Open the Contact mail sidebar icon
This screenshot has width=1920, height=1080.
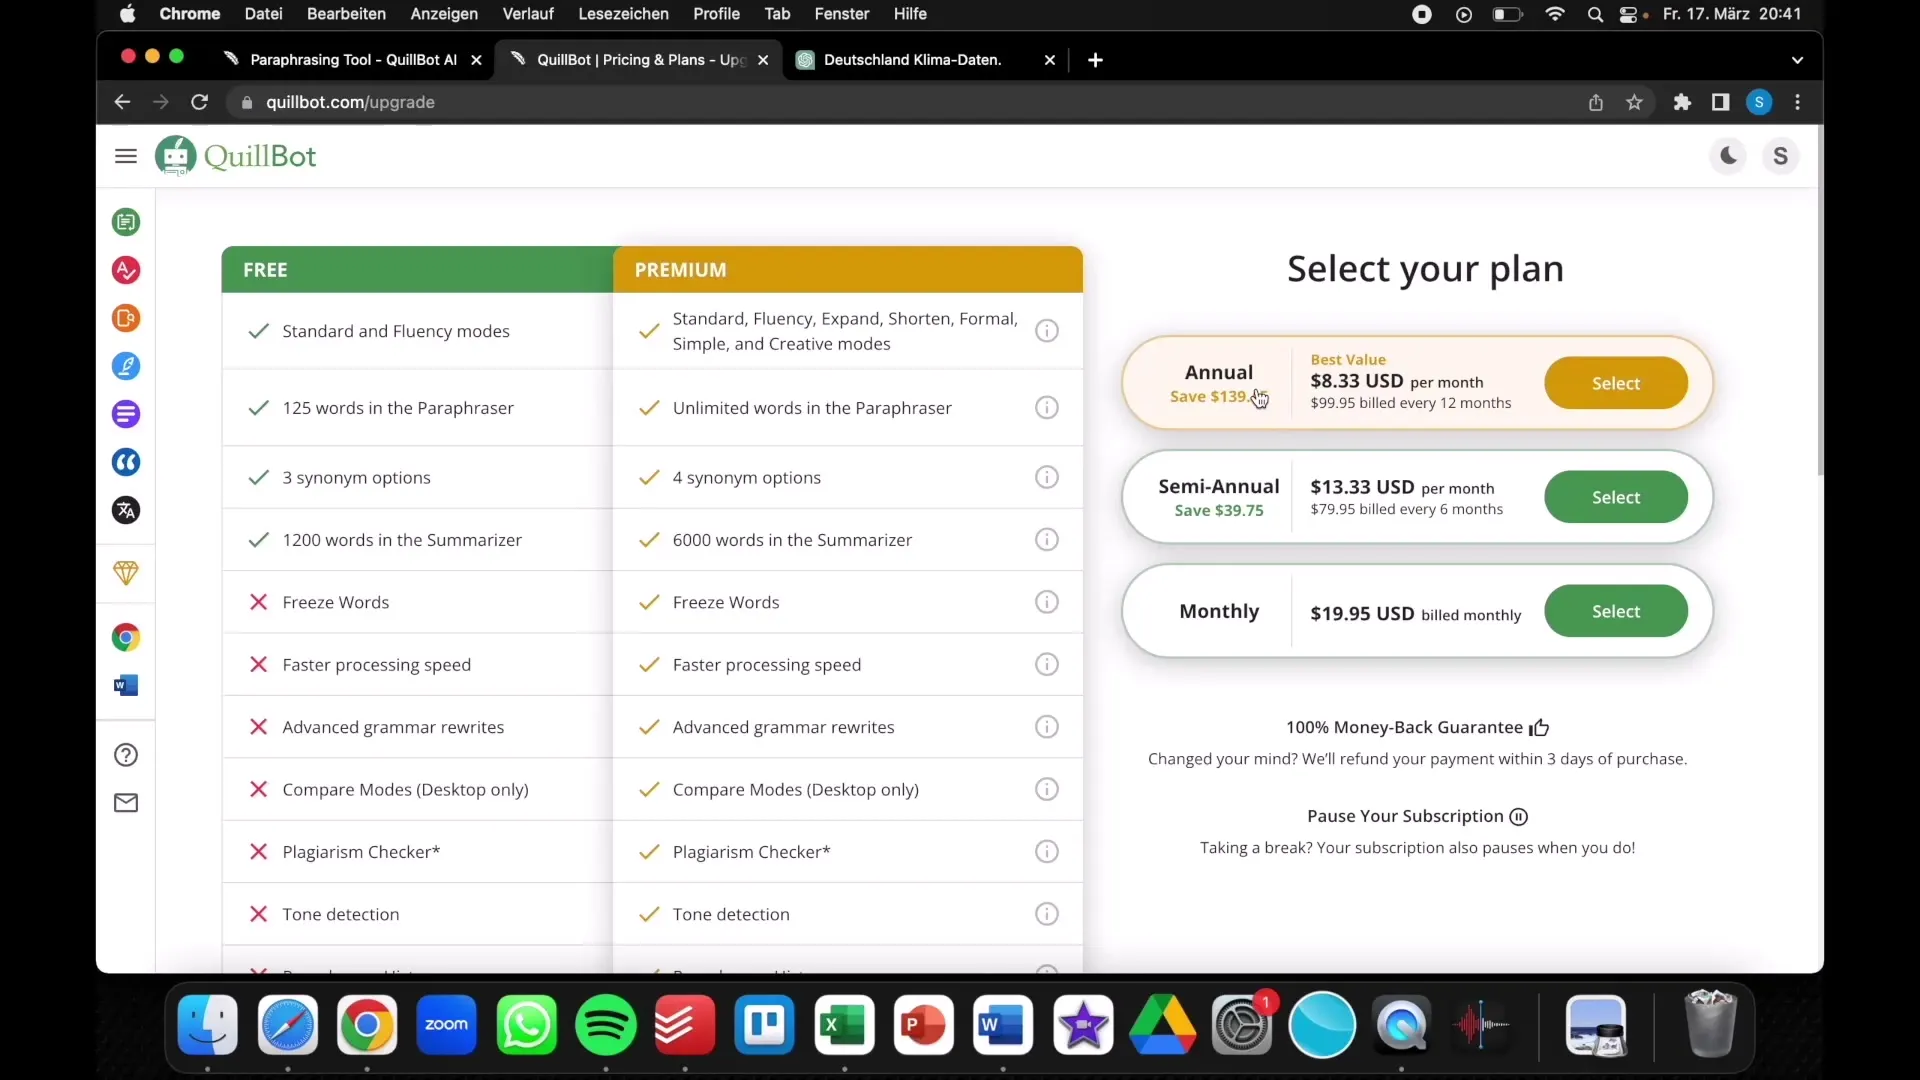pyautogui.click(x=126, y=803)
